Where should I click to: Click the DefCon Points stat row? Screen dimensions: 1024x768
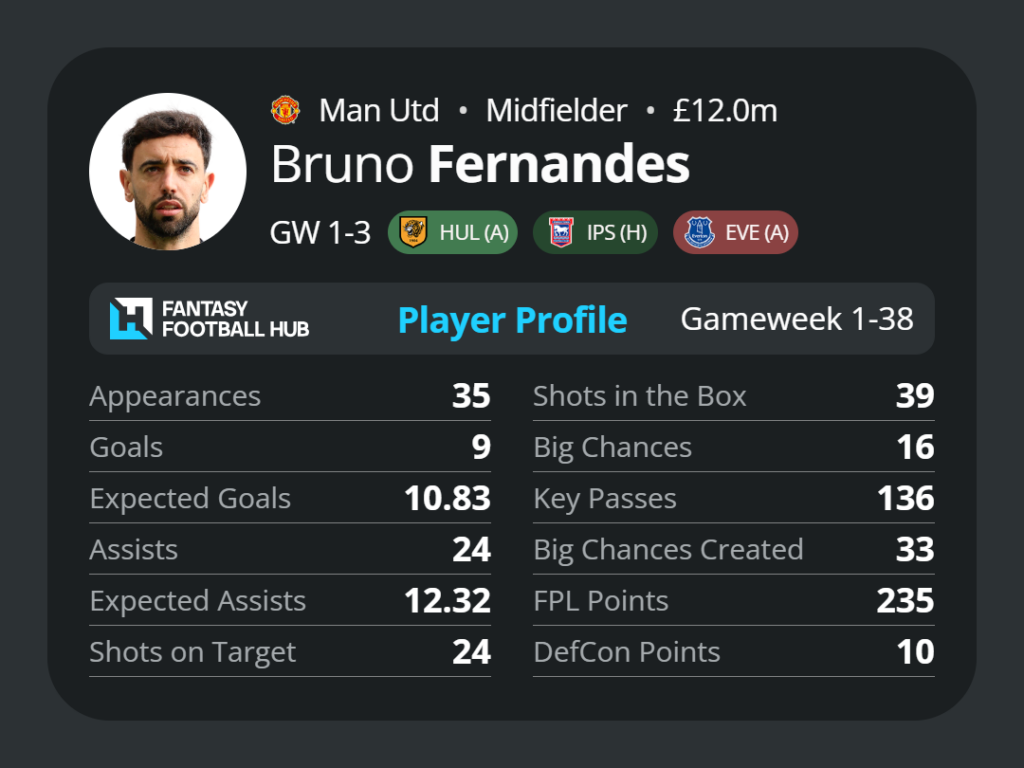(733, 652)
